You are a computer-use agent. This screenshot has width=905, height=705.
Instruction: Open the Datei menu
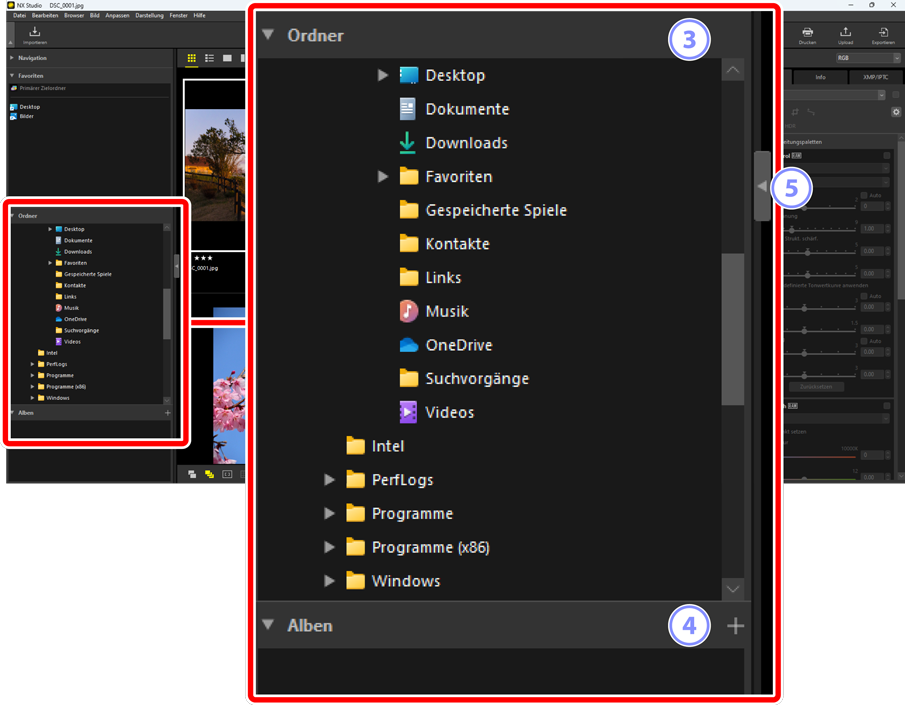click(20, 16)
